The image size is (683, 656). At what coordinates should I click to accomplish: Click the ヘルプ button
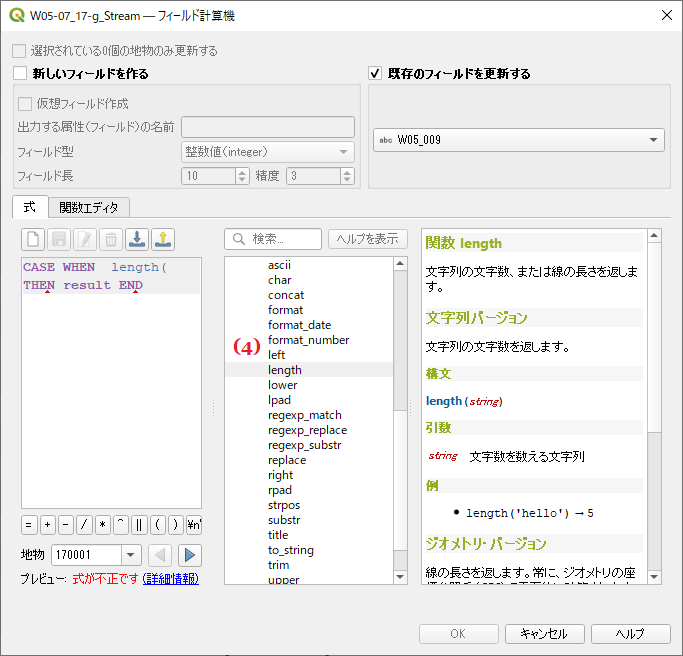pos(630,634)
